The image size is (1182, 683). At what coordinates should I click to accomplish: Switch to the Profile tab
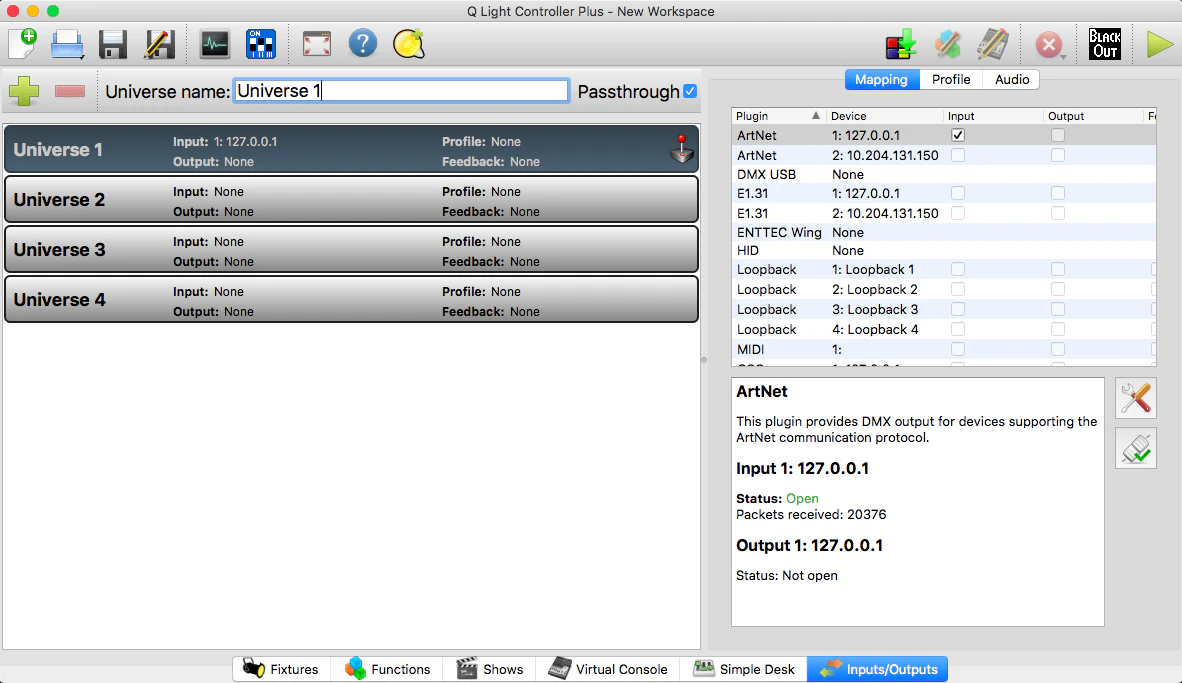click(x=951, y=79)
